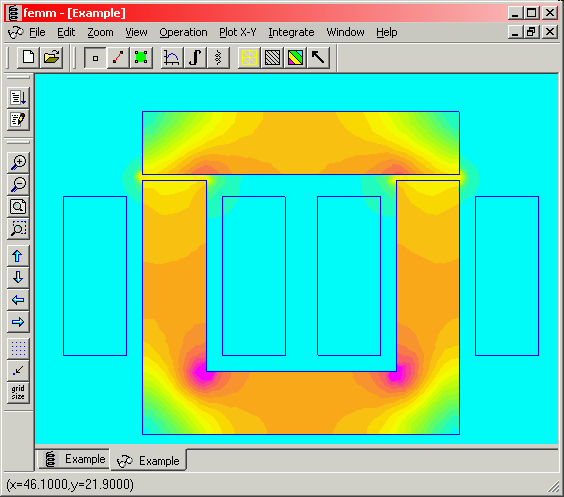
Task: Click the list-with-down-arrow sidebar icon
Action: pyautogui.click(x=18, y=97)
